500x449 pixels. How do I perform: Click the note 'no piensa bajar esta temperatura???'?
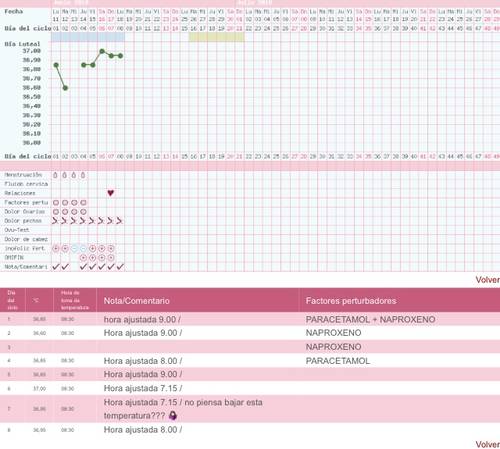[x=183, y=409]
